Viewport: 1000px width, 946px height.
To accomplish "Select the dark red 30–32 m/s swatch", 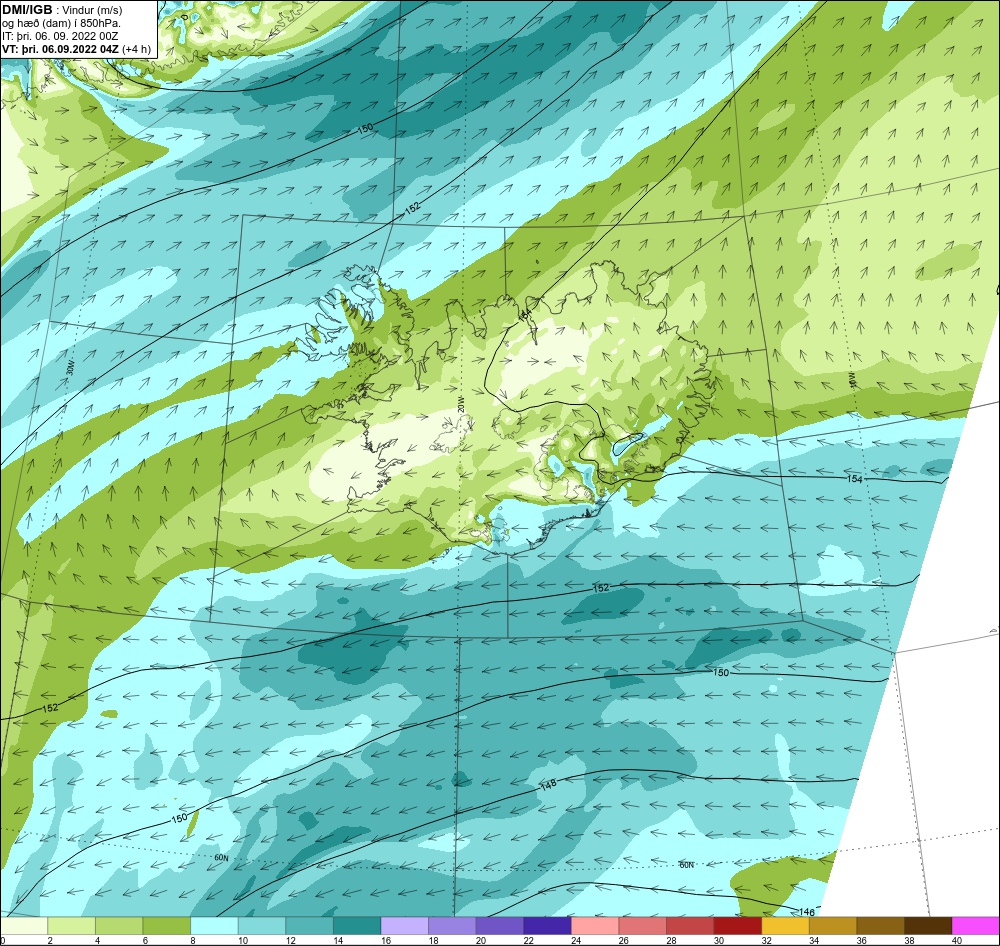I will [737, 925].
